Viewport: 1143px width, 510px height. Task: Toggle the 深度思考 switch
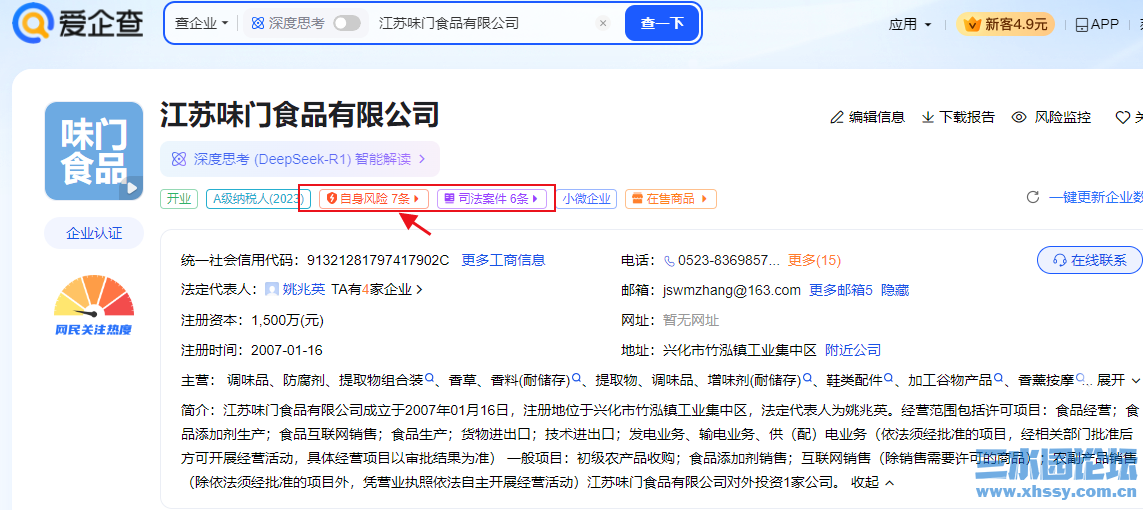(347, 23)
